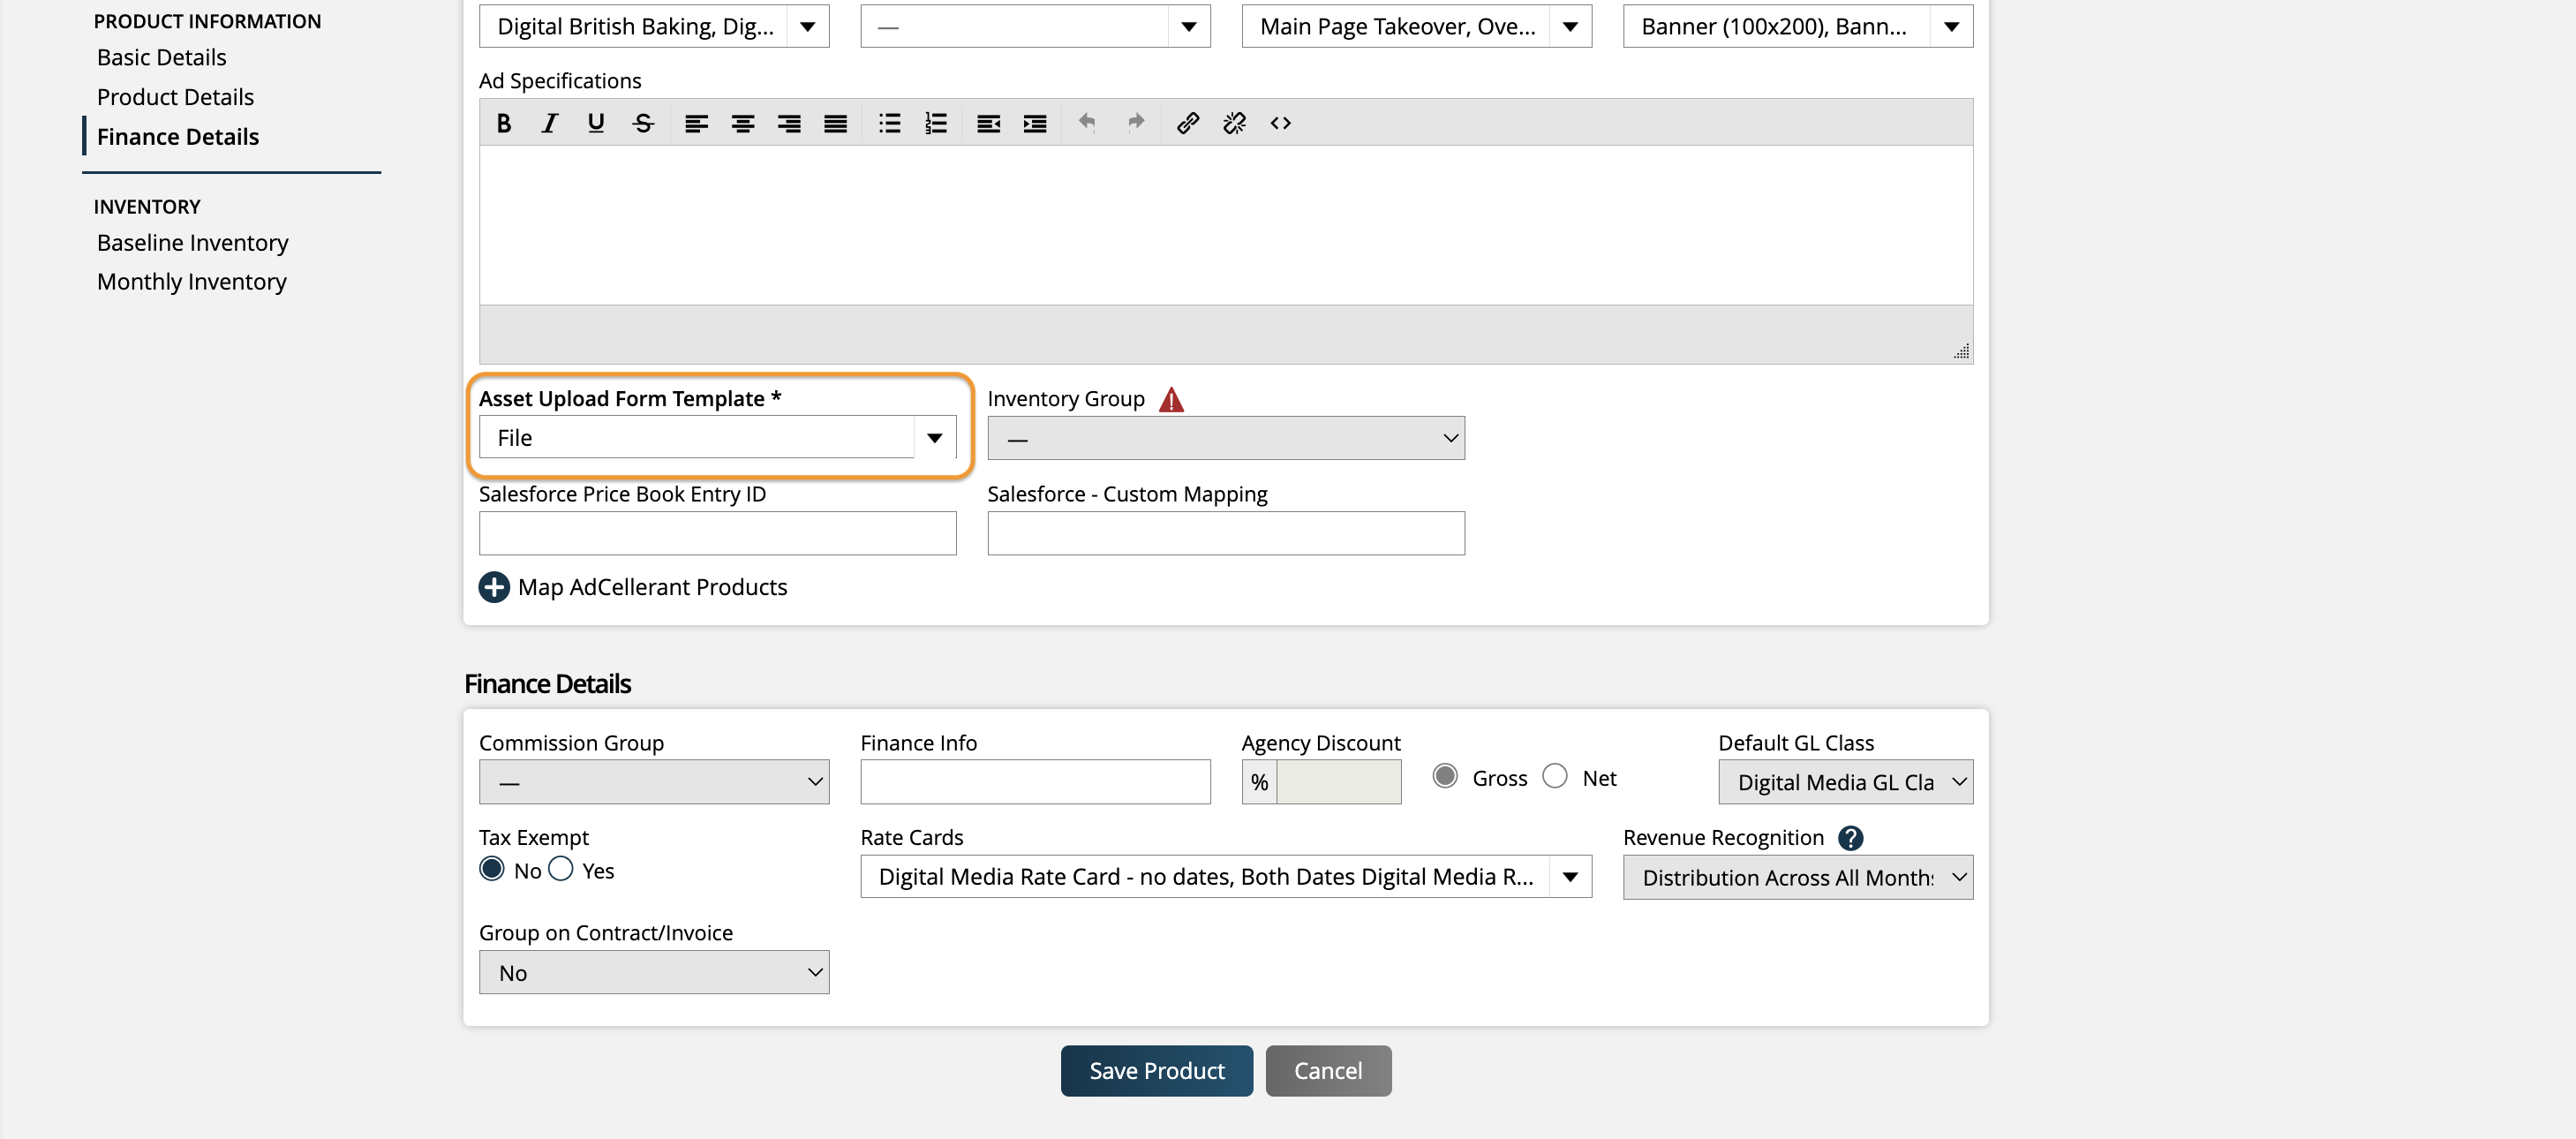Open the Rate Cards multi-select dropdown
The image size is (2576, 1139).
(1570, 877)
